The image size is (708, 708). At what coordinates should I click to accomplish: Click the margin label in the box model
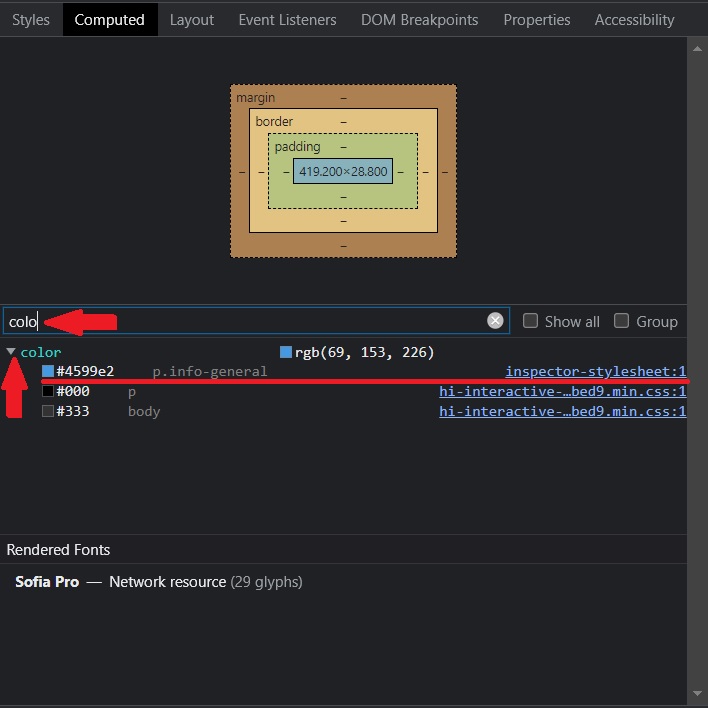(256, 98)
